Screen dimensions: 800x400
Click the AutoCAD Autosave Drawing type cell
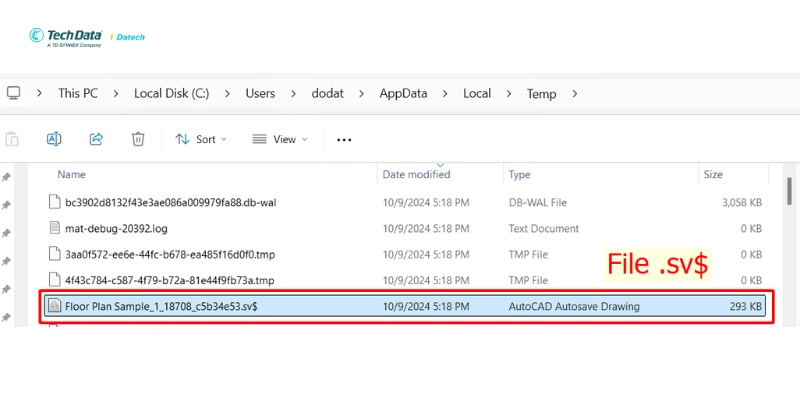click(x=574, y=307)
